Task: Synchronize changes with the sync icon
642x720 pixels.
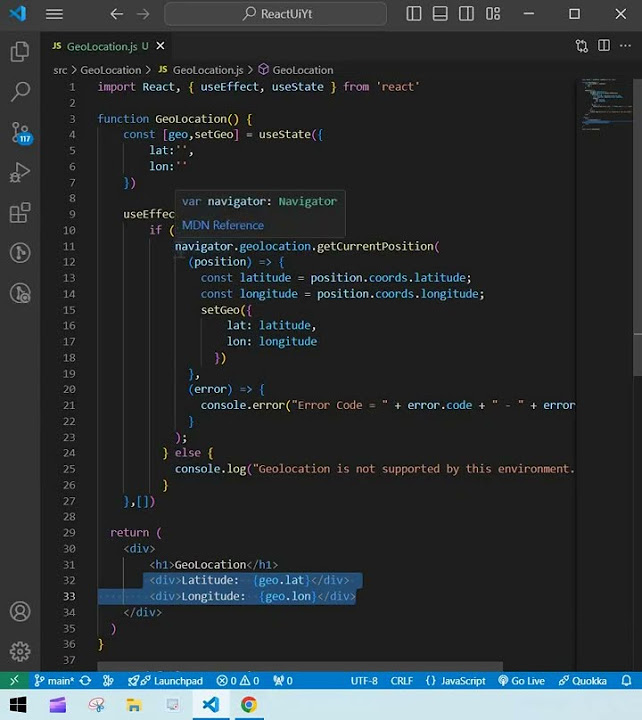Action: pyautogui.click(x=85, y=681)
